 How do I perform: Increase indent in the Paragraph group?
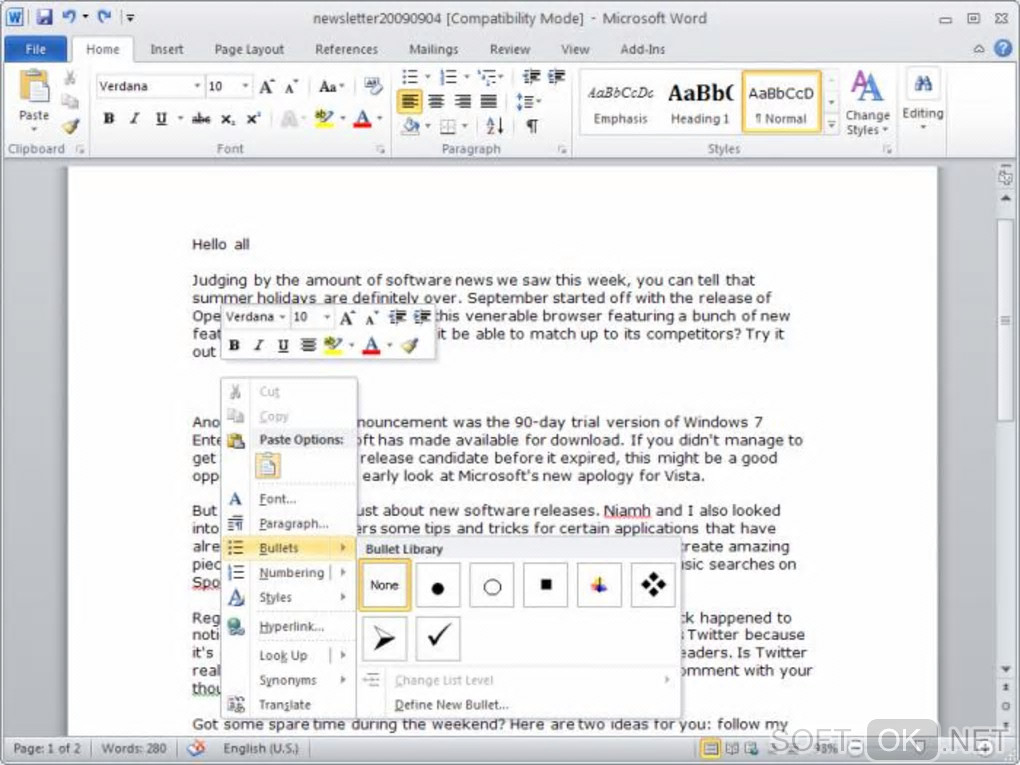[556, 77]
